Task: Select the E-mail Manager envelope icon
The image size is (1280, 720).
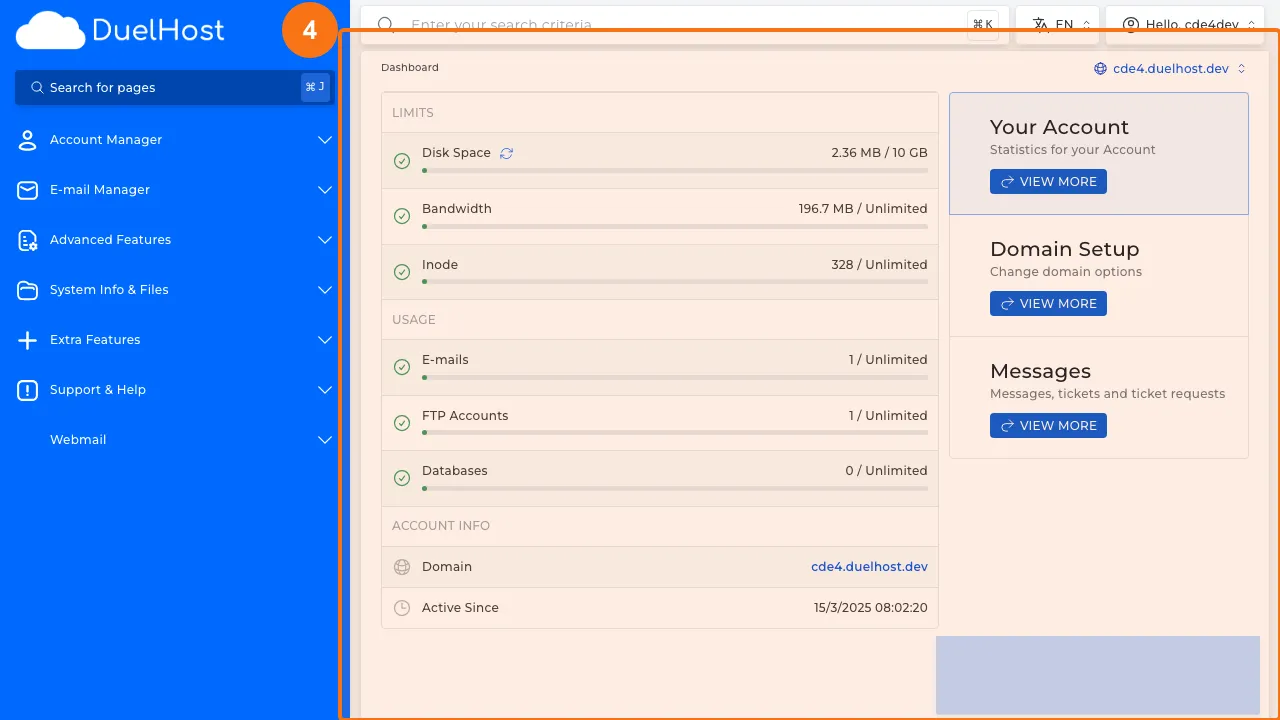Action: click(27, 190)
